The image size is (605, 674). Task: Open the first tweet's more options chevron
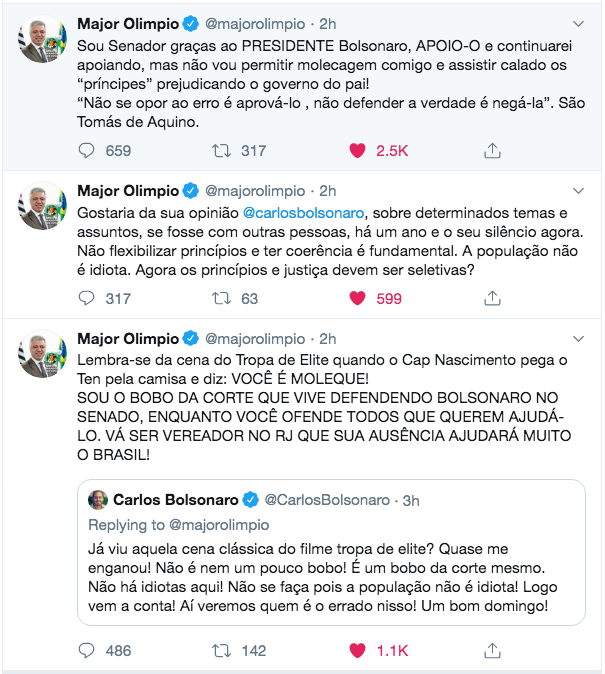pyautogui.click(x=579, y=23)
